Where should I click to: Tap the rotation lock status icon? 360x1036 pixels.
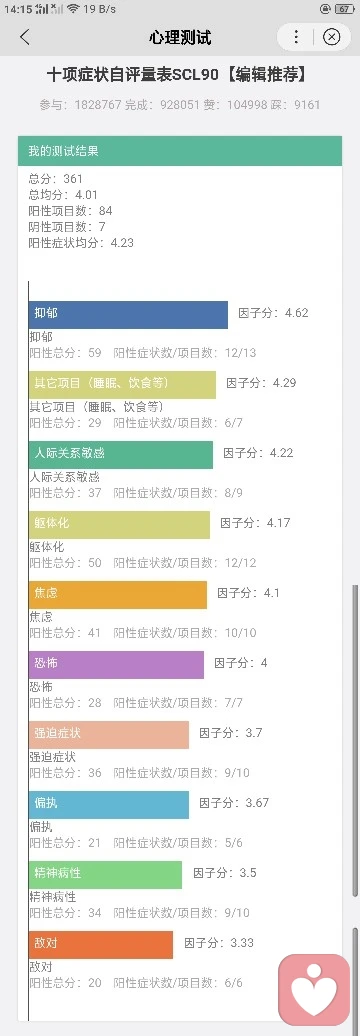[324, 9]
